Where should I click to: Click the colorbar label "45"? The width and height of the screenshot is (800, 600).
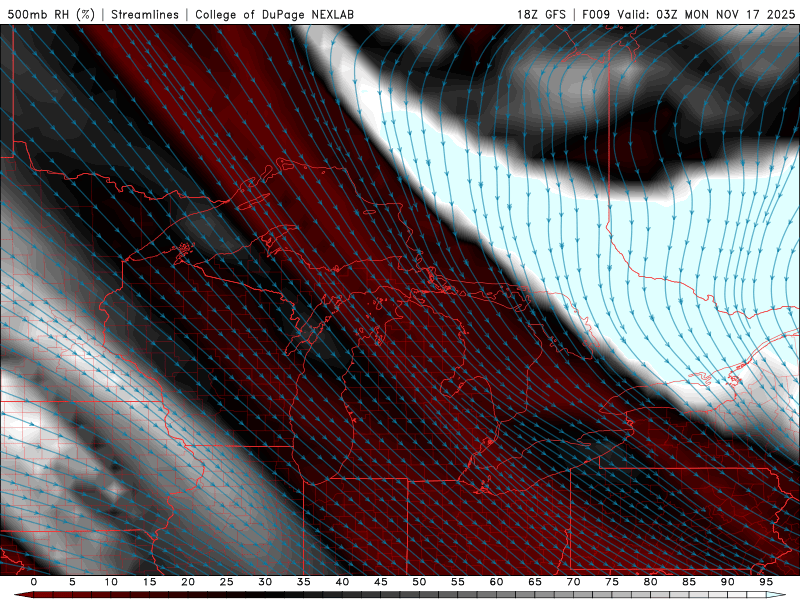click(x=381, y=582)
